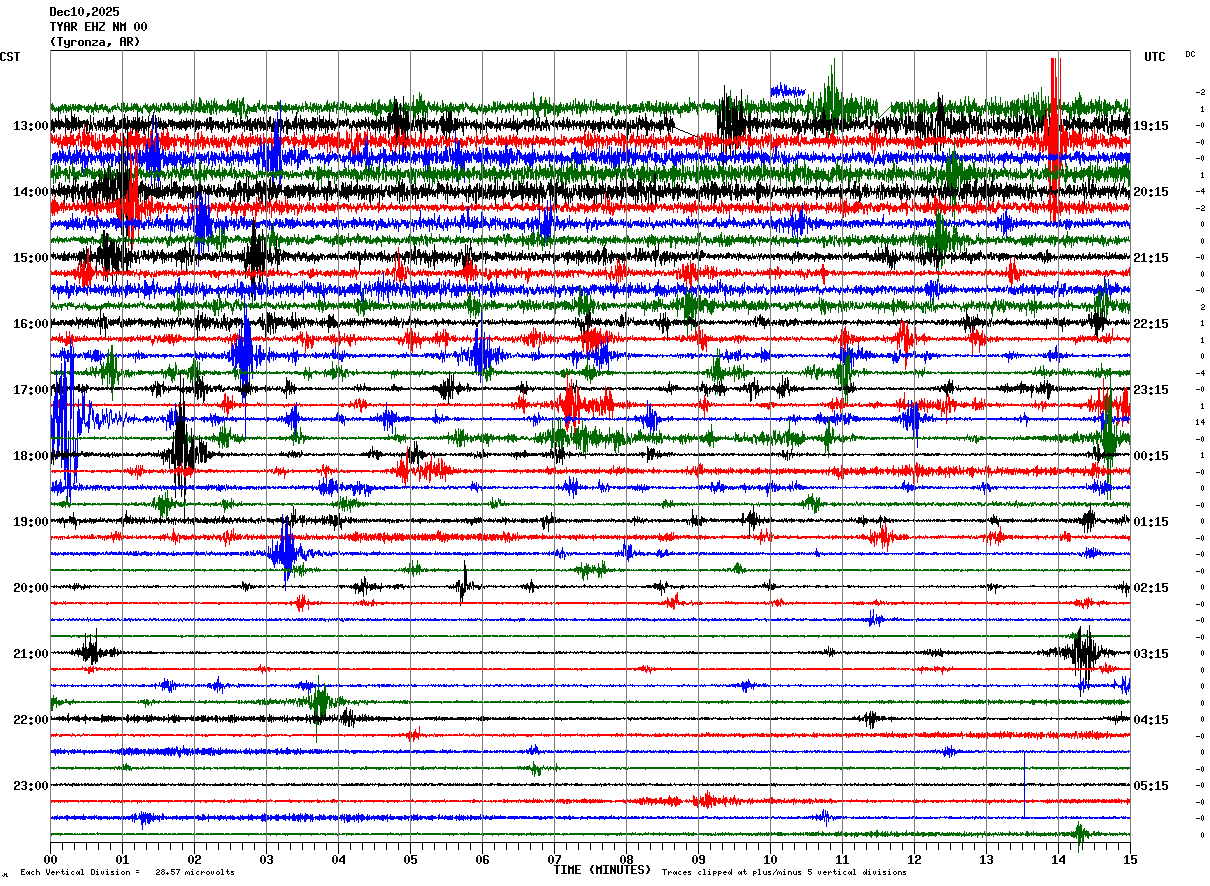
Task: Click 'Each Vertical Division = 28.57 microvolts' note
Action: click(127, 872)
